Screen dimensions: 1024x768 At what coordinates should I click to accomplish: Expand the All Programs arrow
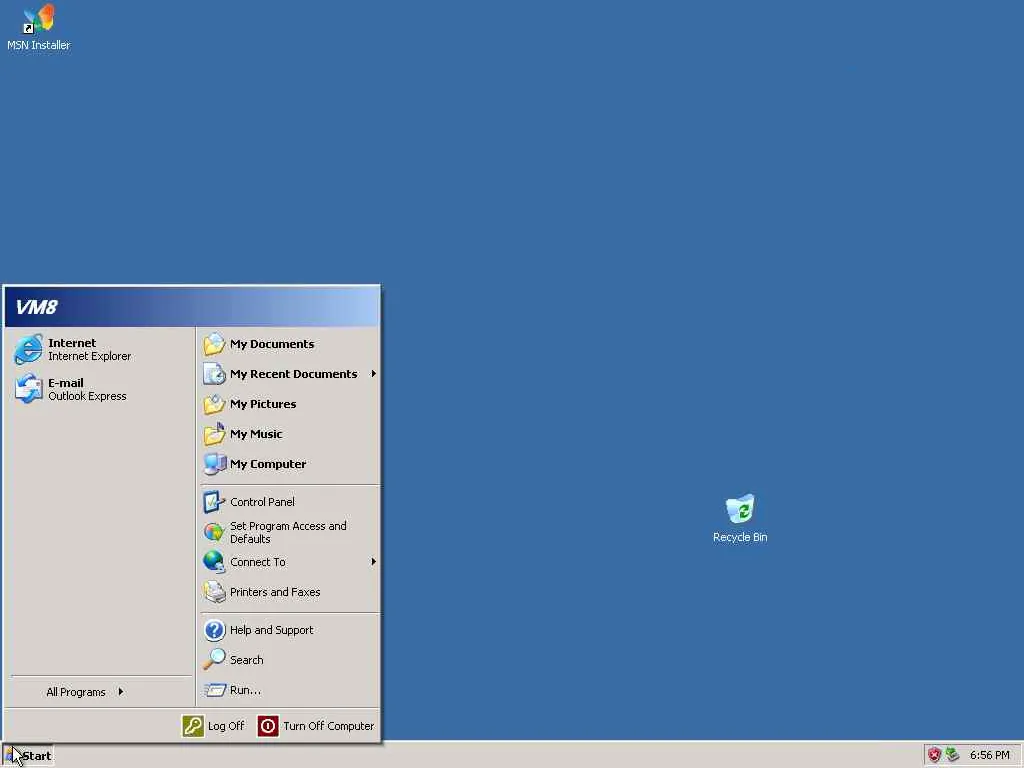pyautogui.click(x=121, y=692)
